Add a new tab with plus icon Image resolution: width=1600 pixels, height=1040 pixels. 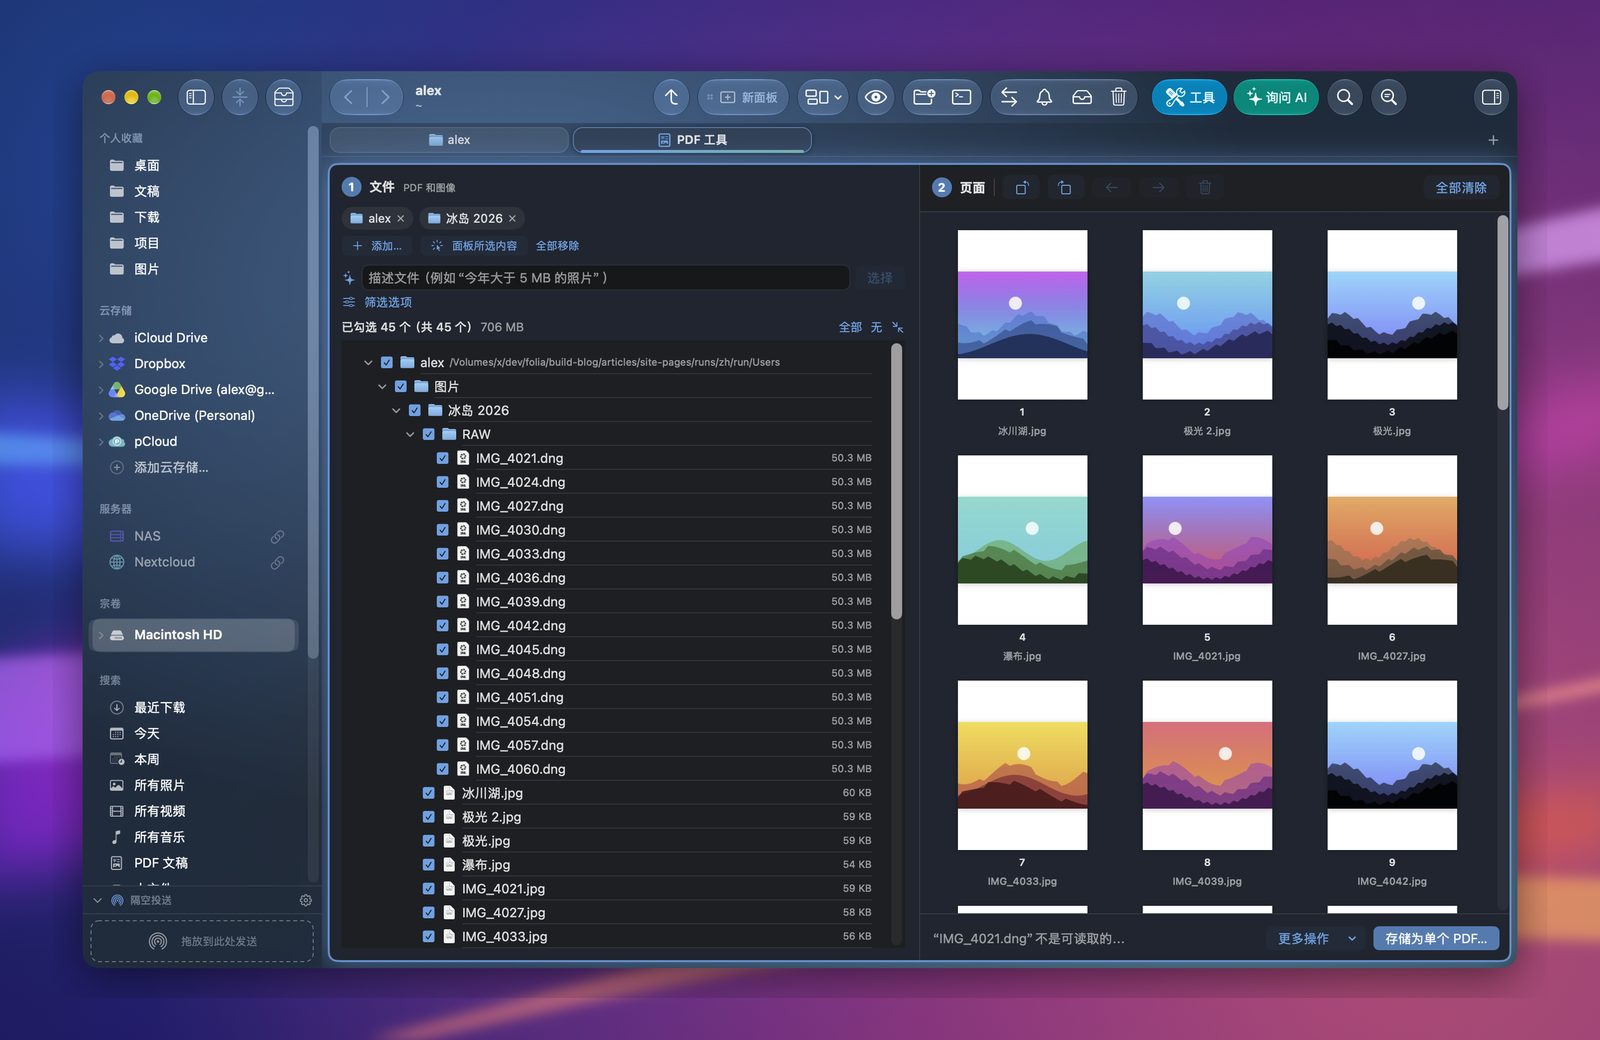tap(1493, 140)
